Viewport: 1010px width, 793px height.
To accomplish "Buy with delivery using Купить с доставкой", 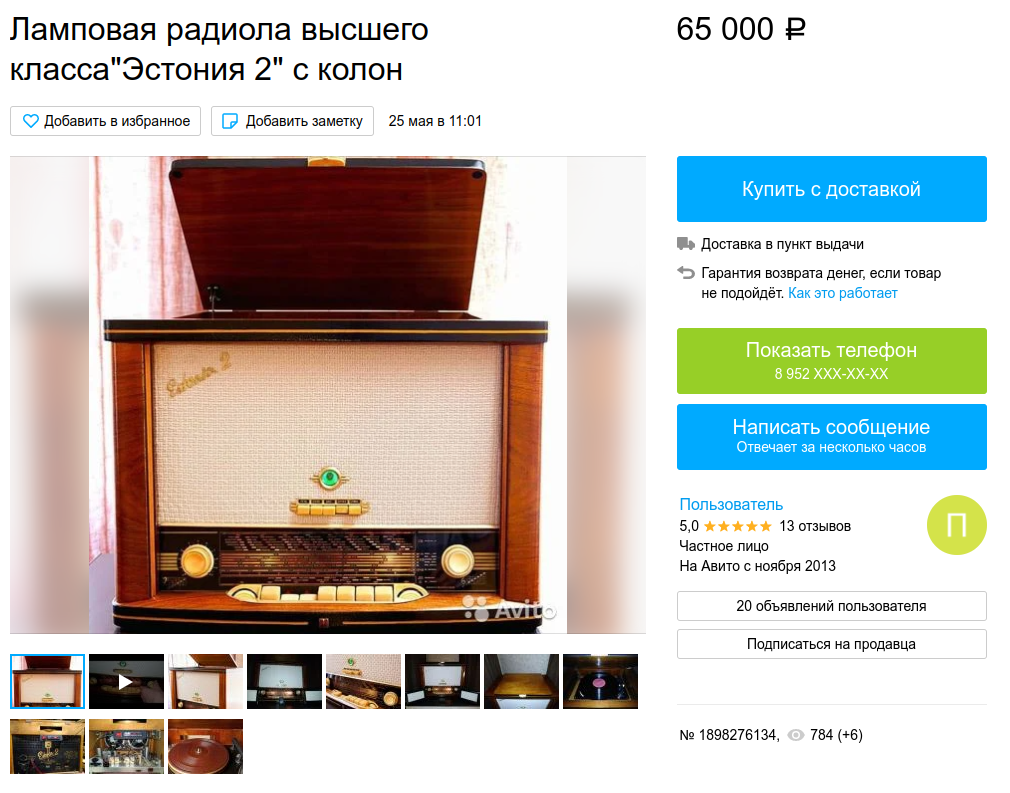I will point(832,189).
